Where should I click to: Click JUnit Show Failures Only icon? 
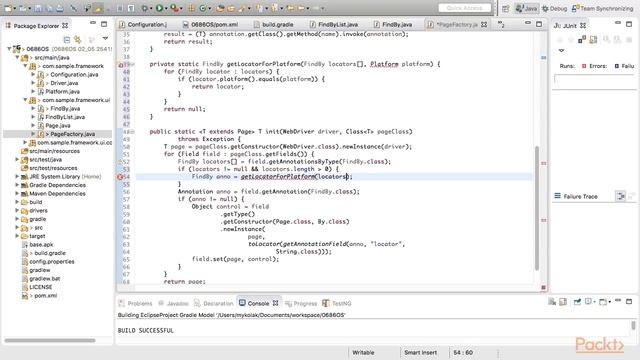pos(582,40)
